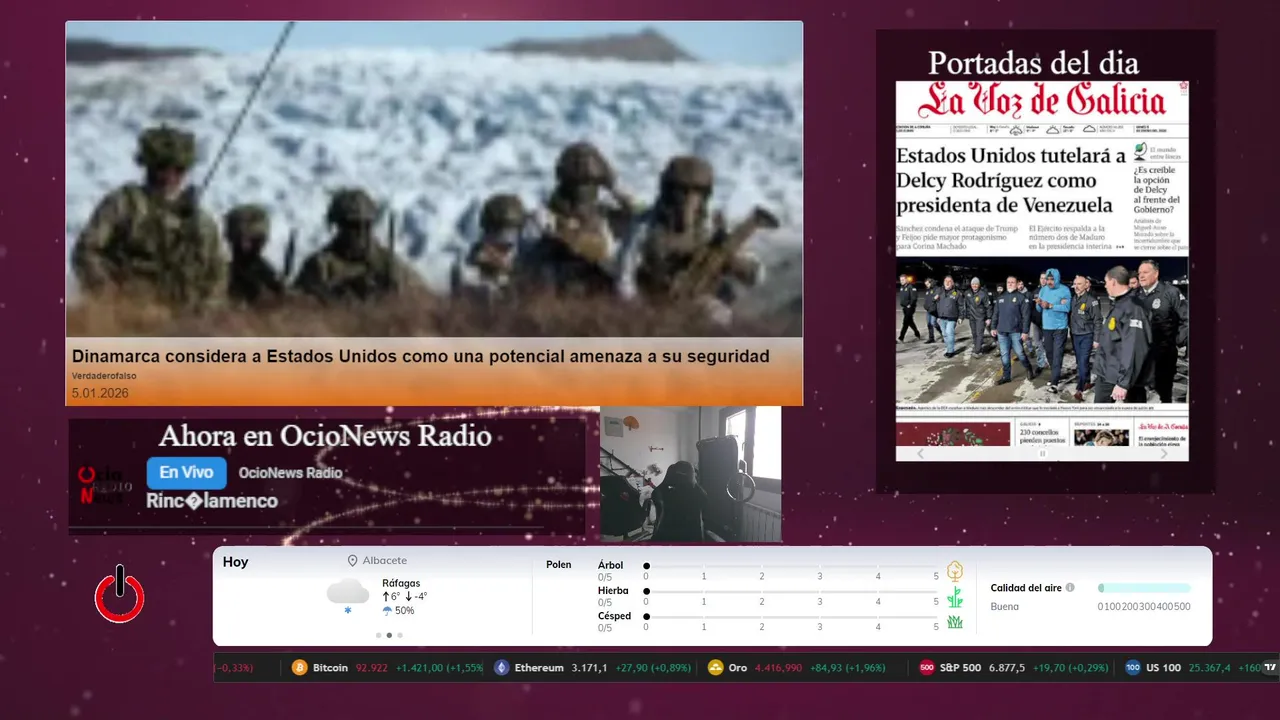Screen dimensions: 1280x720
Task: Click the Albacete location pin icon
Action: (352, 561)
